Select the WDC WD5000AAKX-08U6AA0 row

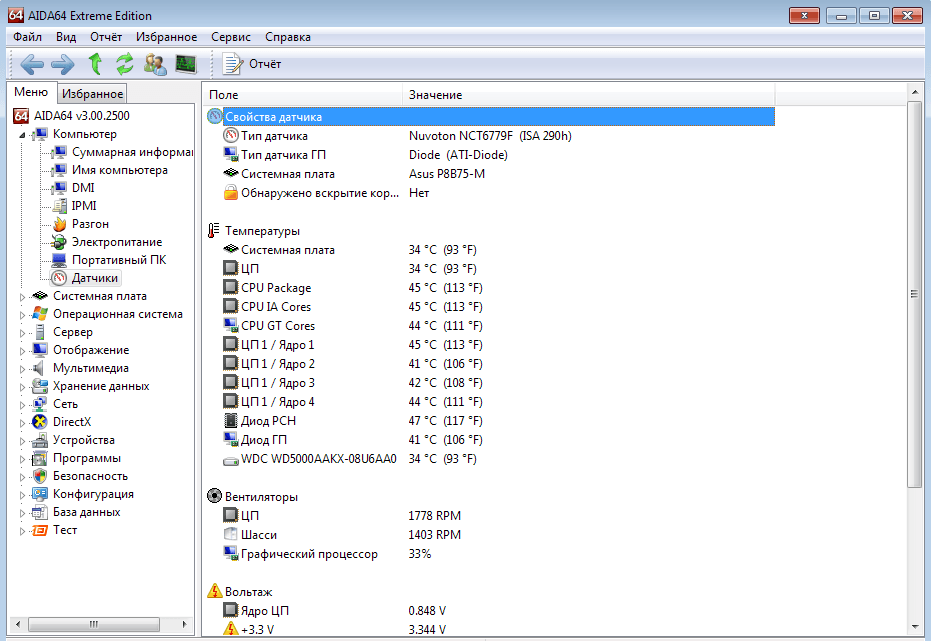[490, 459]
